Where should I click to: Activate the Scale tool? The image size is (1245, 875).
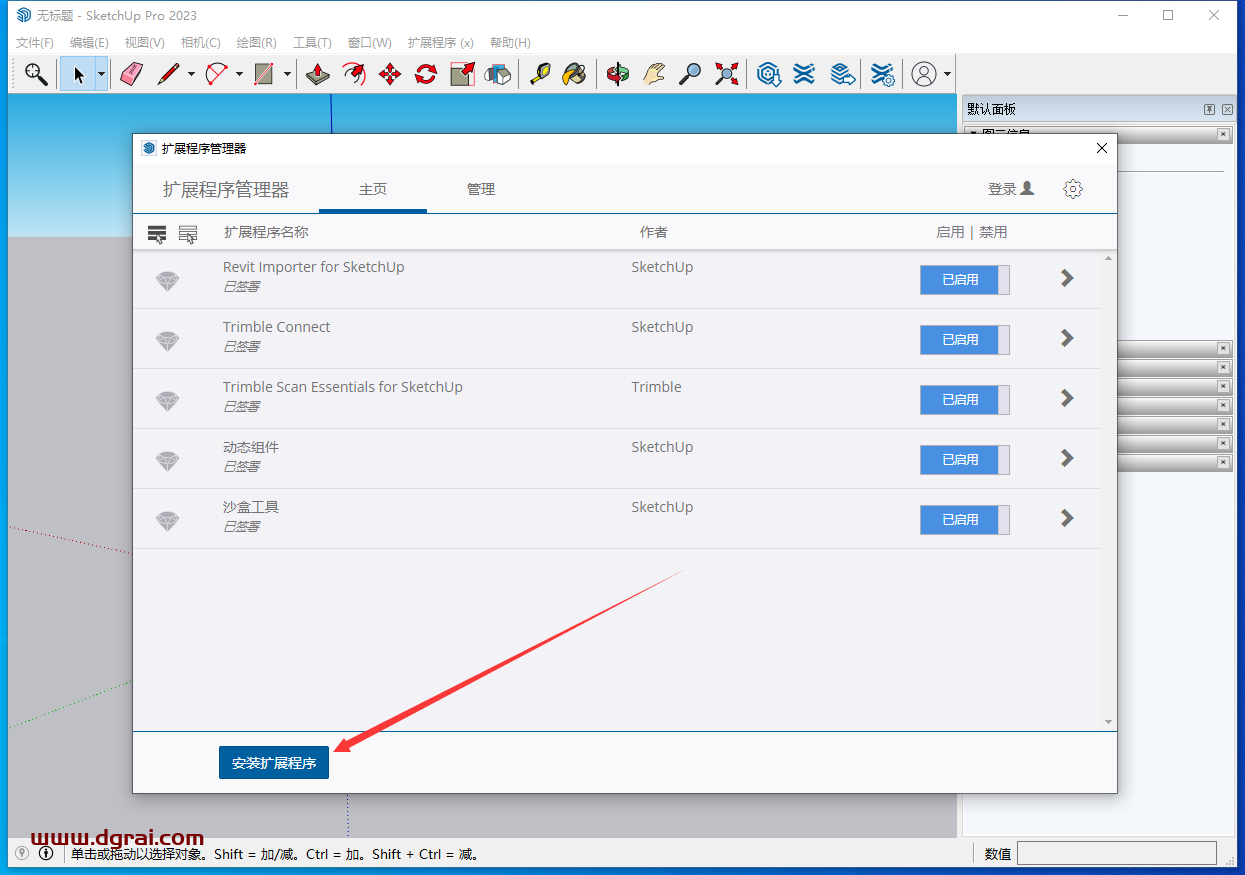click(x=462, y=74)
